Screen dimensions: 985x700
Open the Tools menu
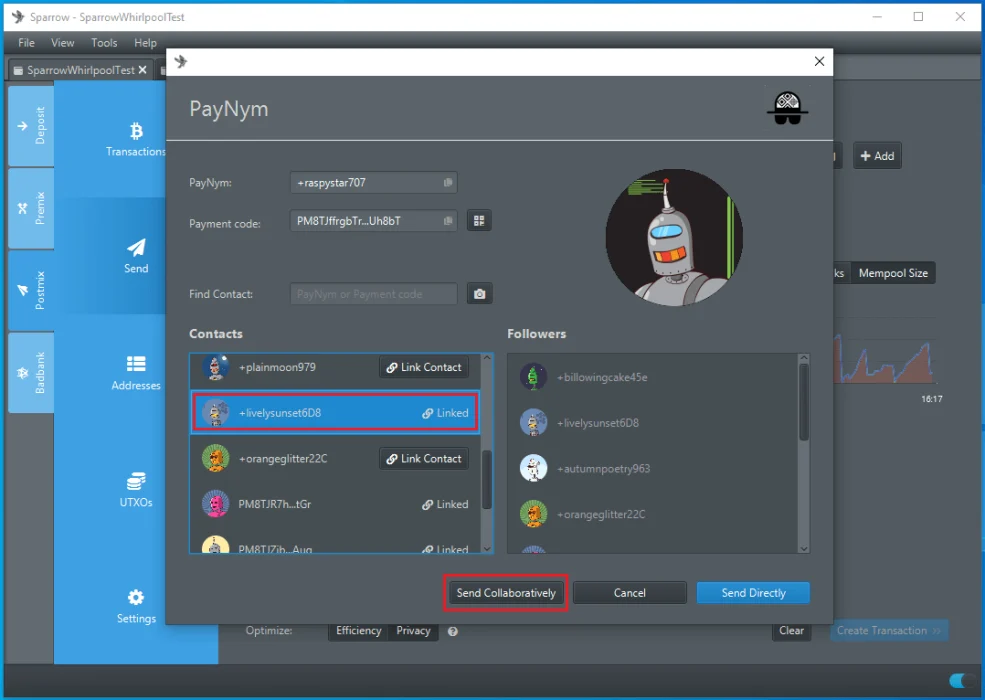pos(104,43)
